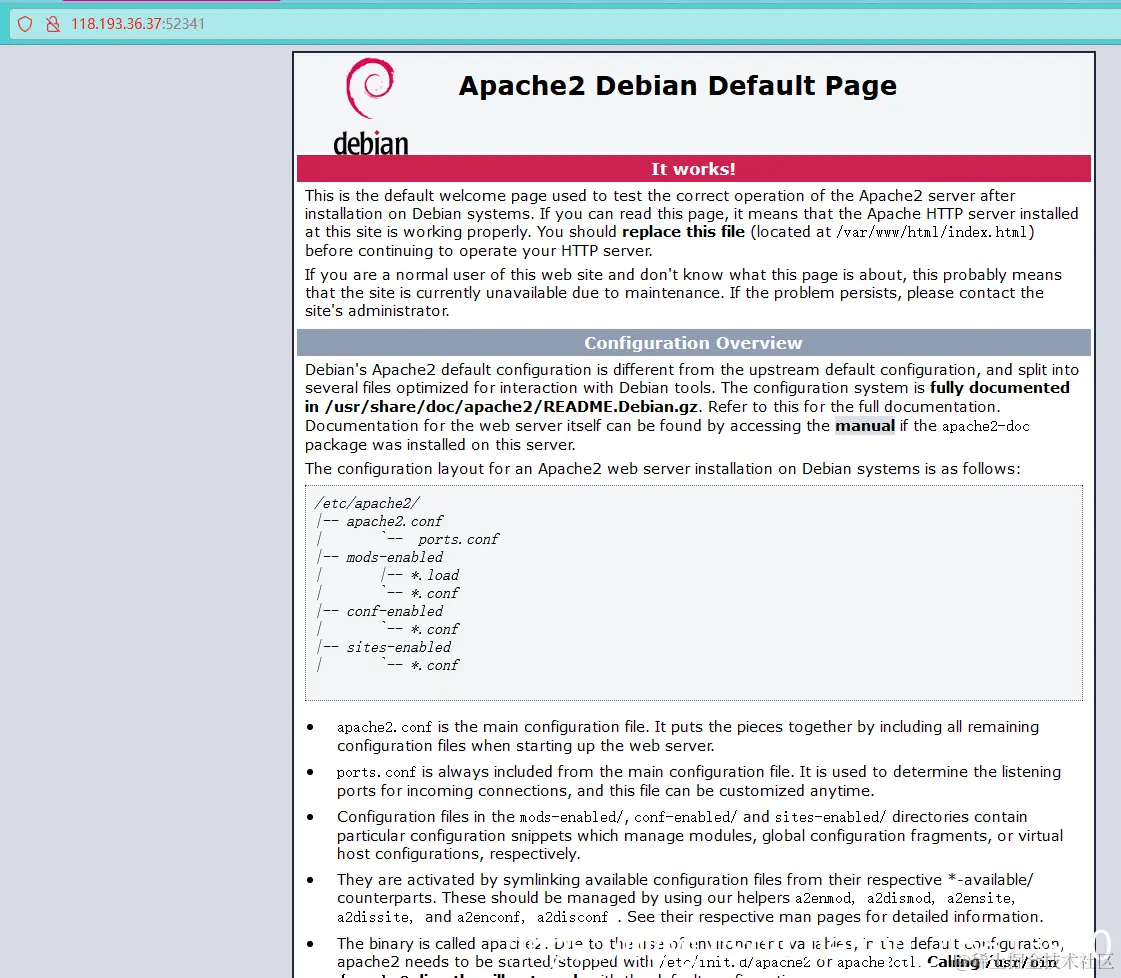Click *.load line in config tree

pos(435,575)
